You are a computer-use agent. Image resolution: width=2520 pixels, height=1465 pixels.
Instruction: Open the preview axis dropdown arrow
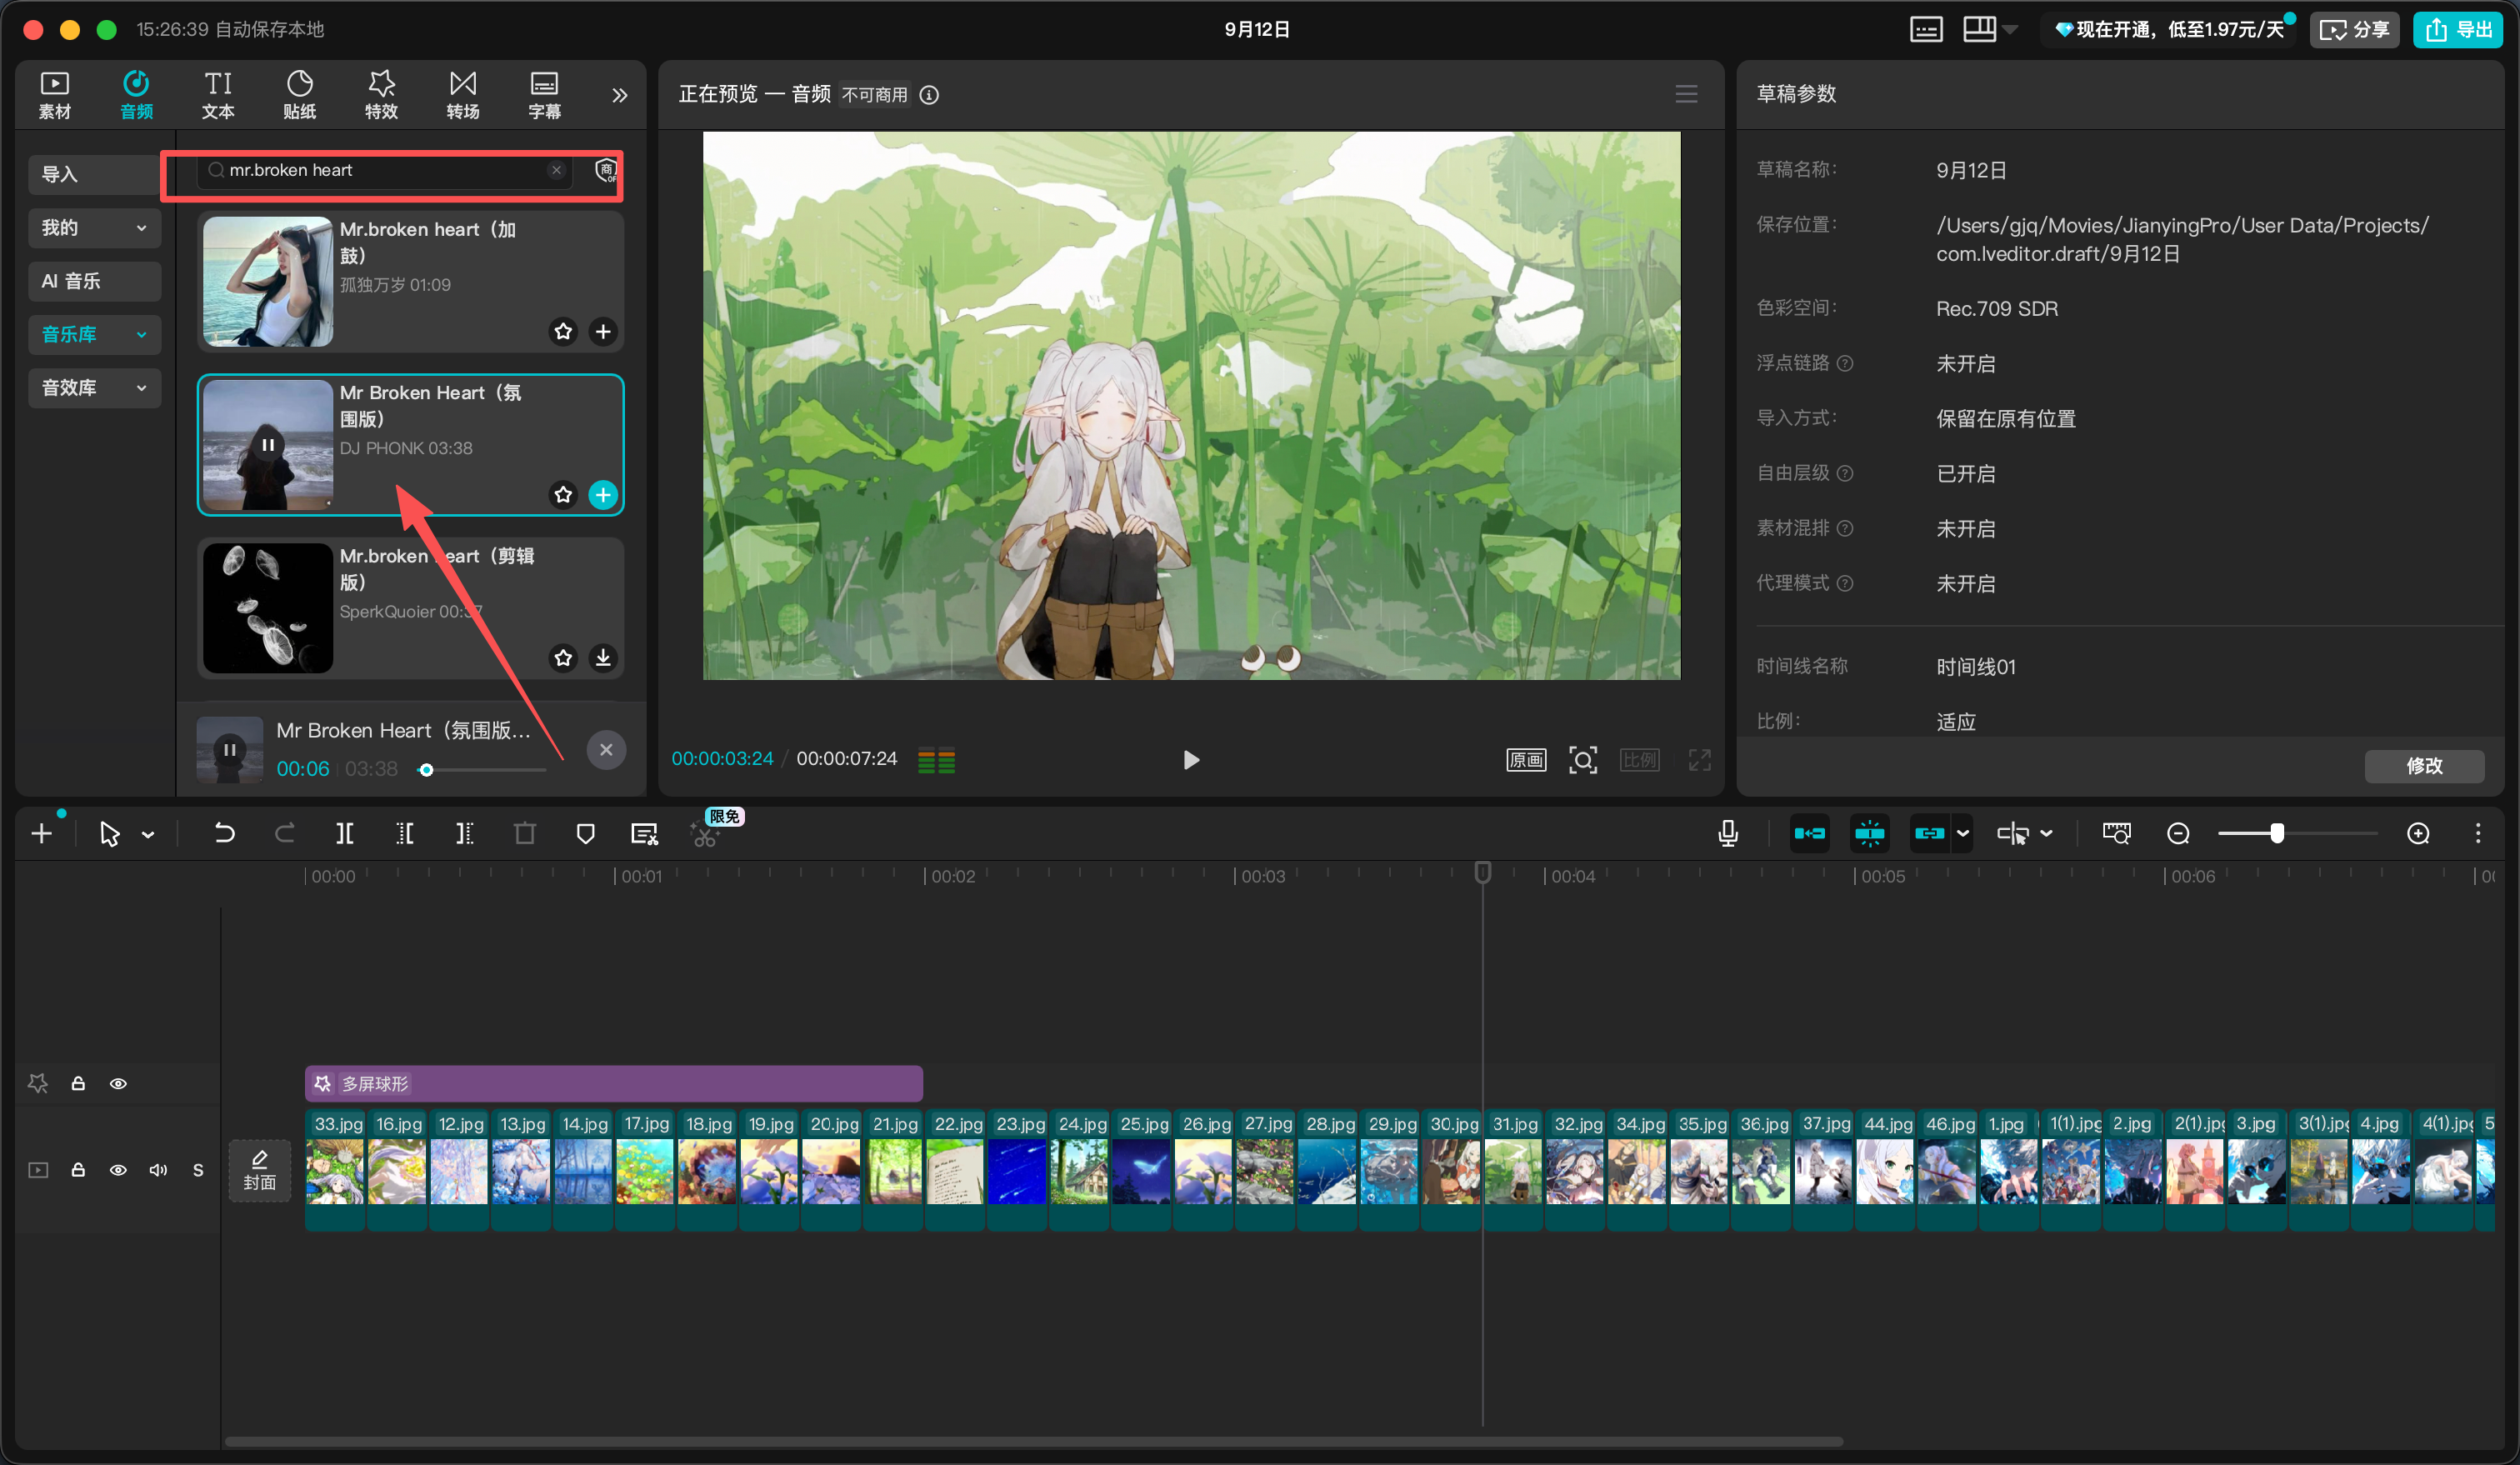[x=2047, y=833]
